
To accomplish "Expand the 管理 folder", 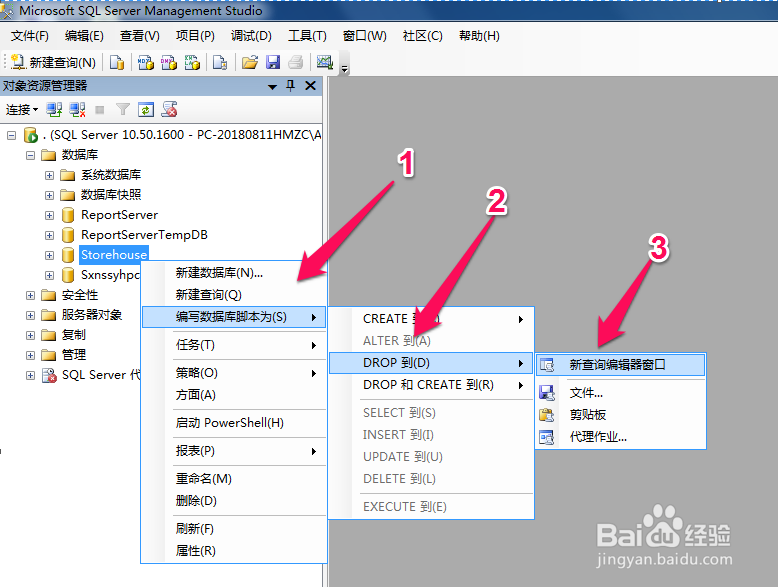I will tap(30, 355).
